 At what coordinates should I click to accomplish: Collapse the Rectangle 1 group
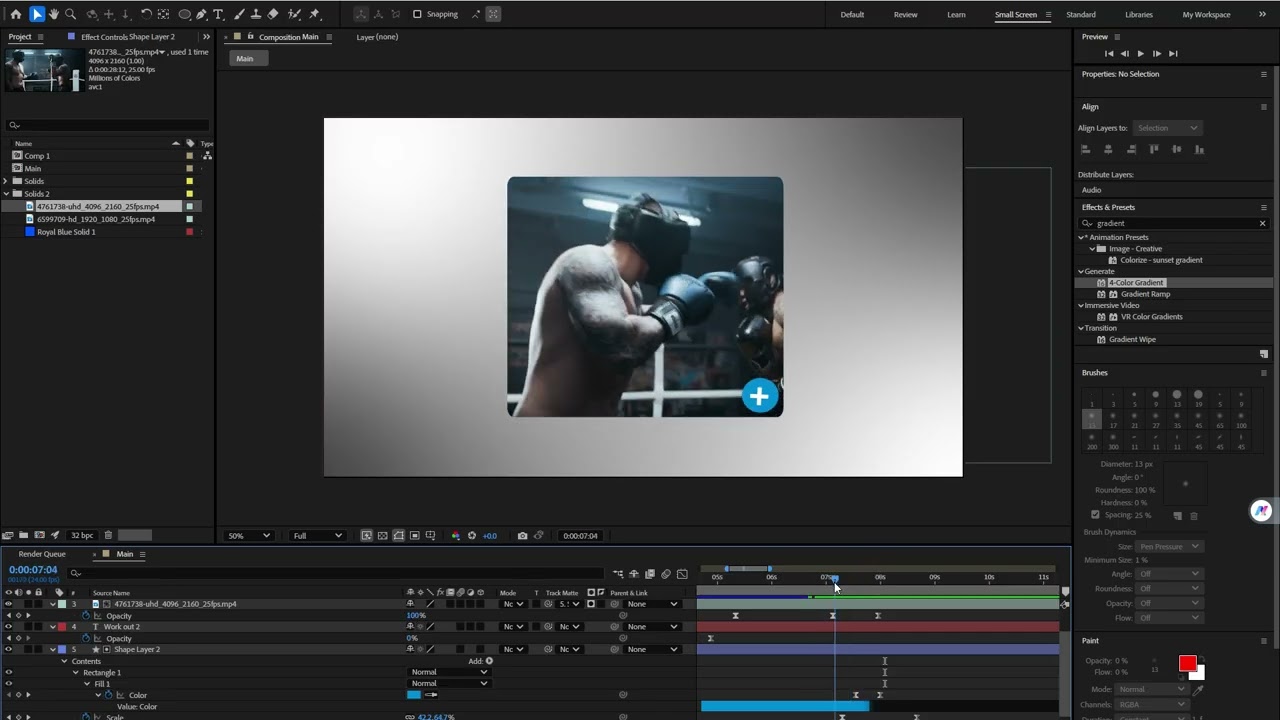(75, 673)
